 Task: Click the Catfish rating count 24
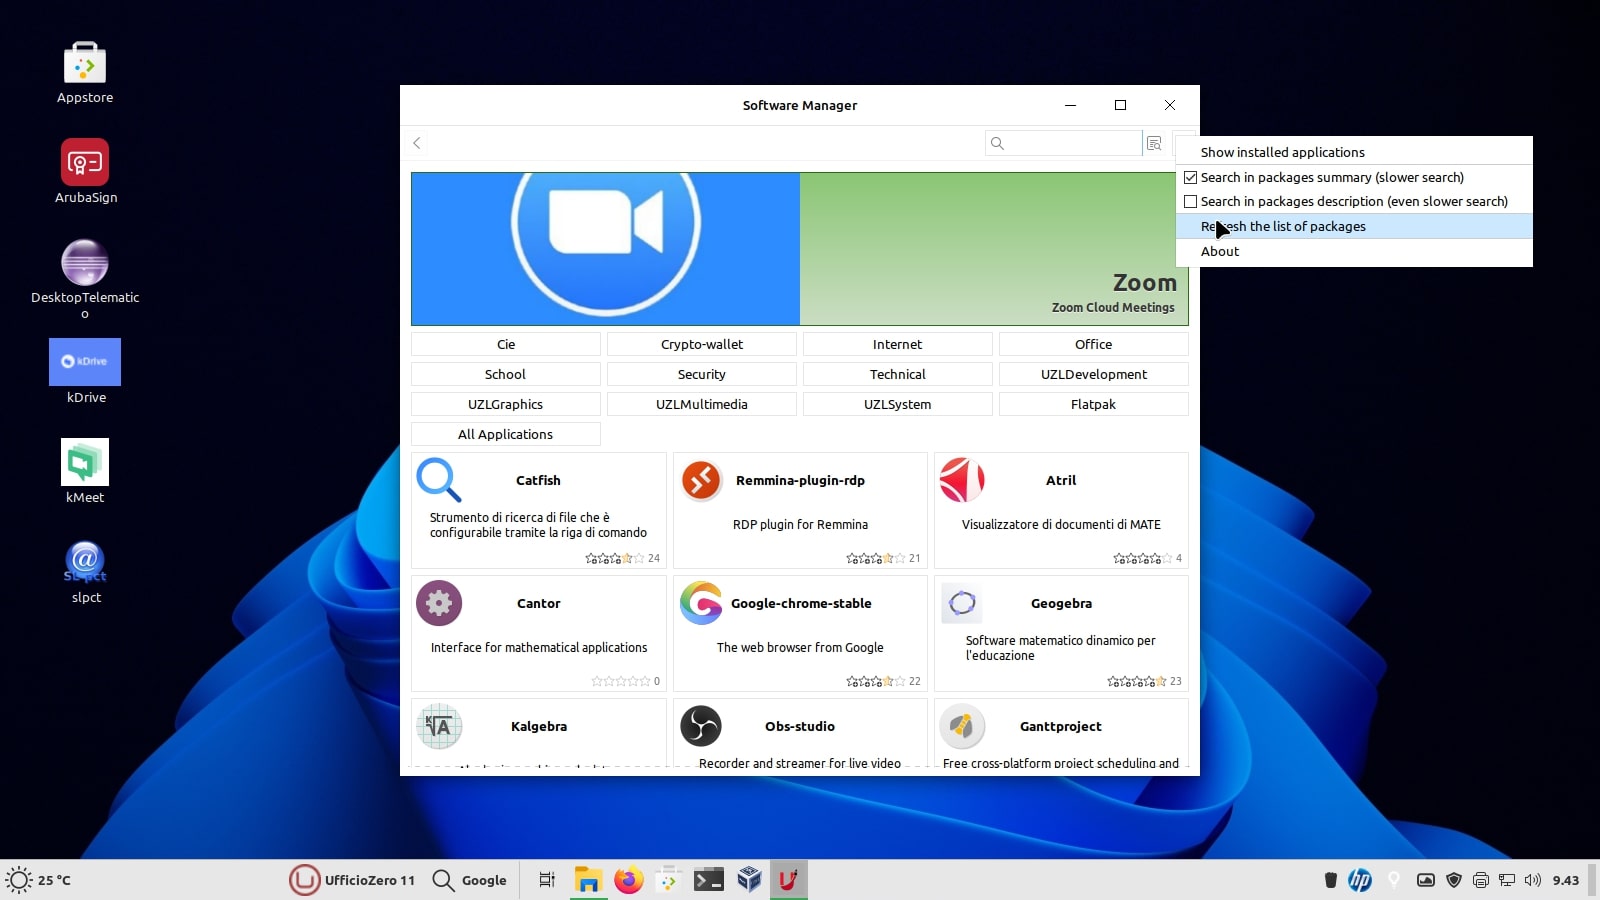point(654,558)
